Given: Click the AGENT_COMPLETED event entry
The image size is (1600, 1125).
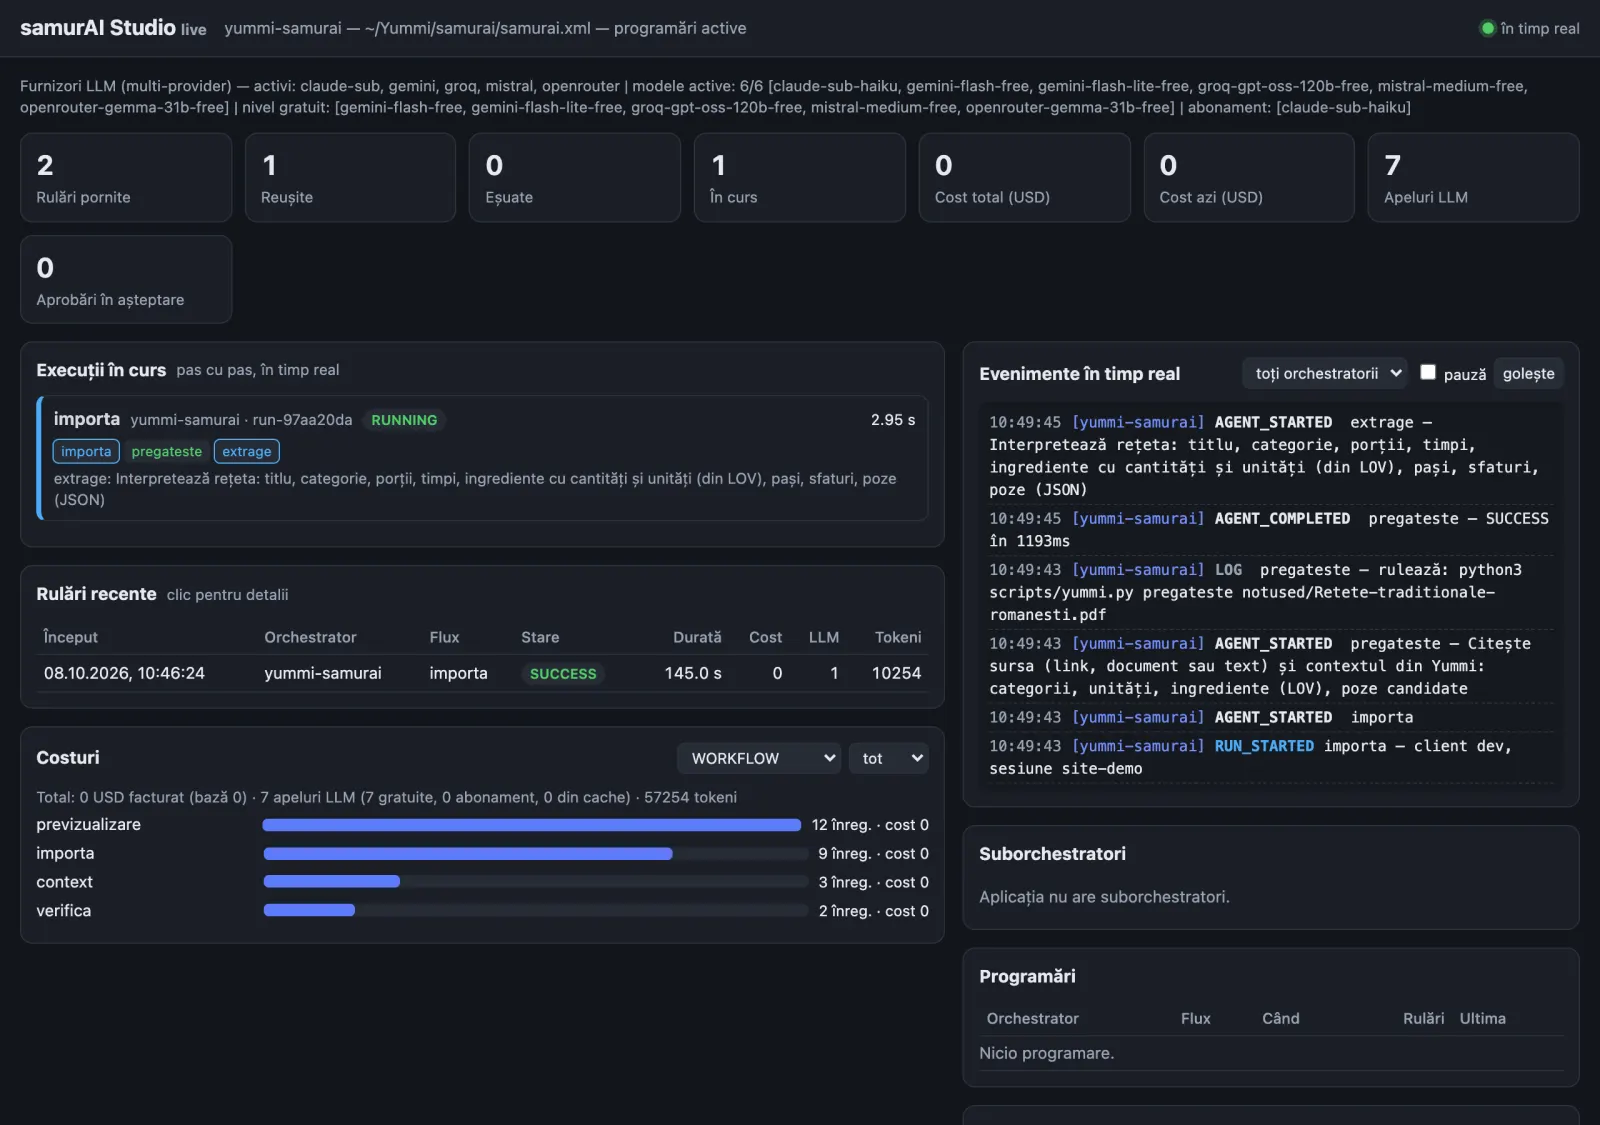Looking at the screenshot, I should coord(1270,530).
